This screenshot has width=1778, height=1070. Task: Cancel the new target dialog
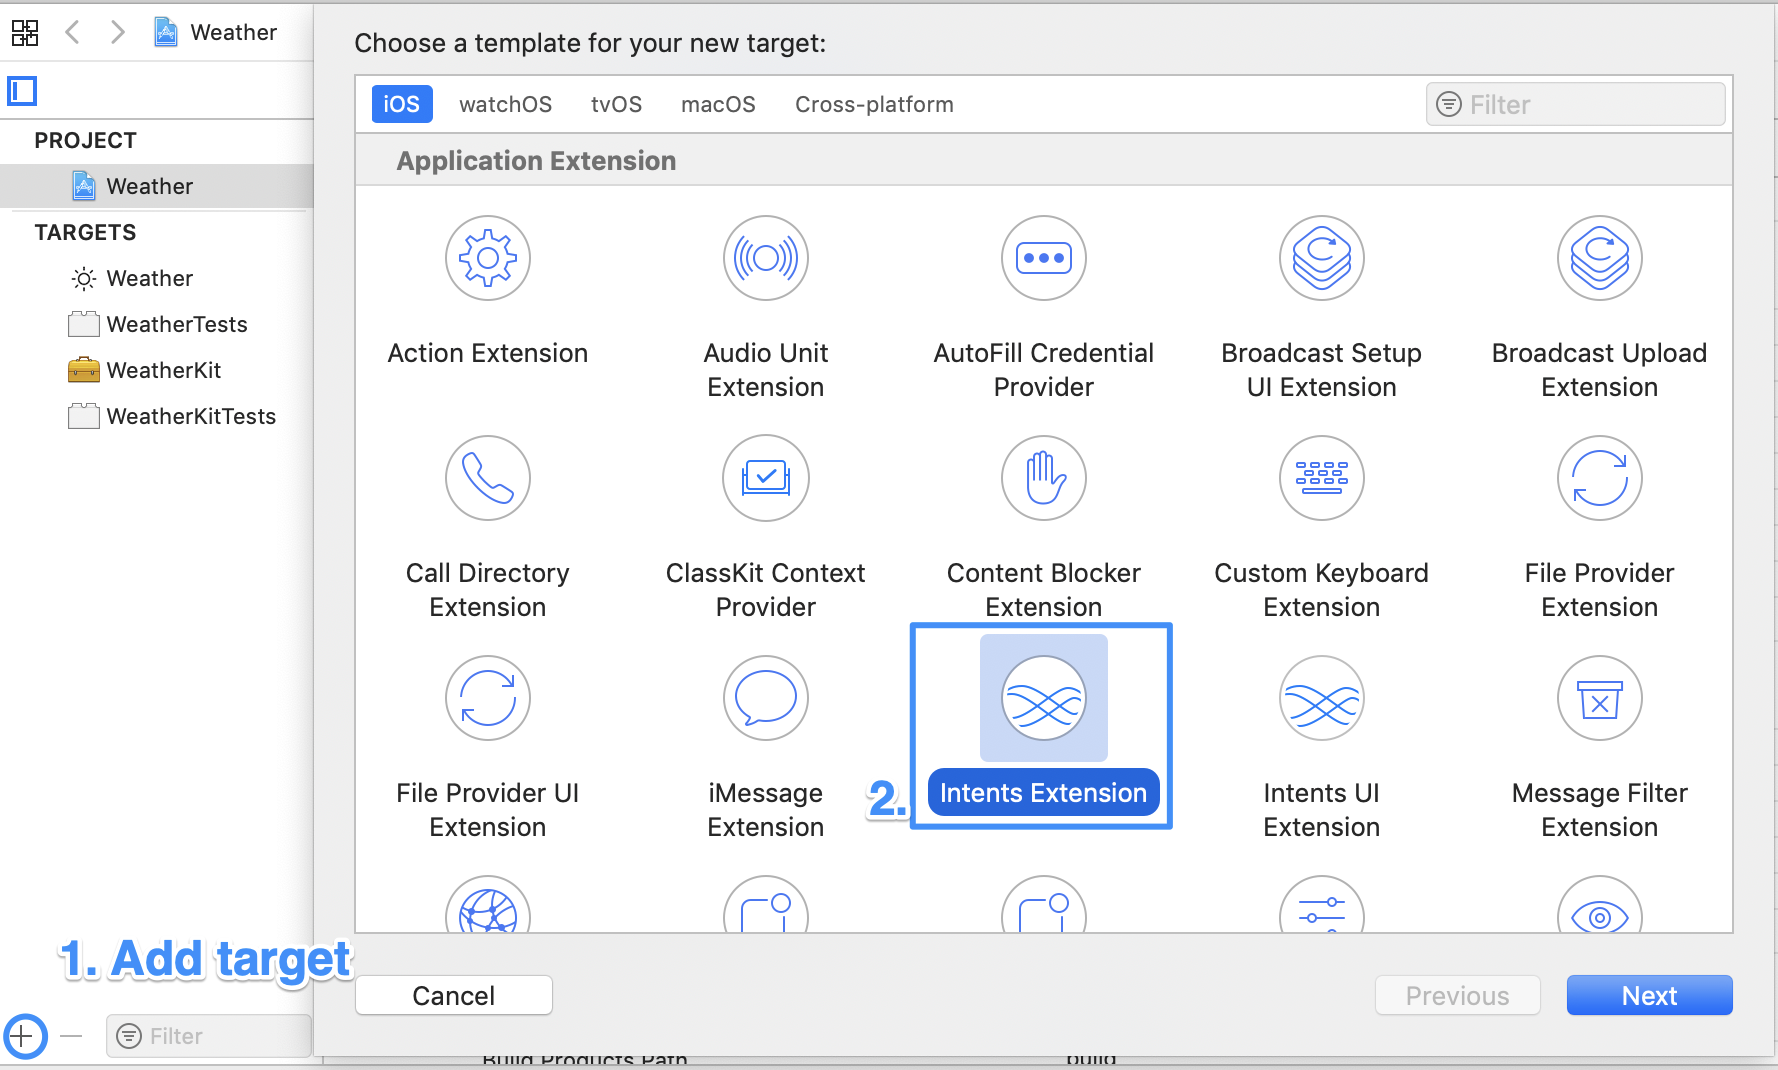(453, 995)
